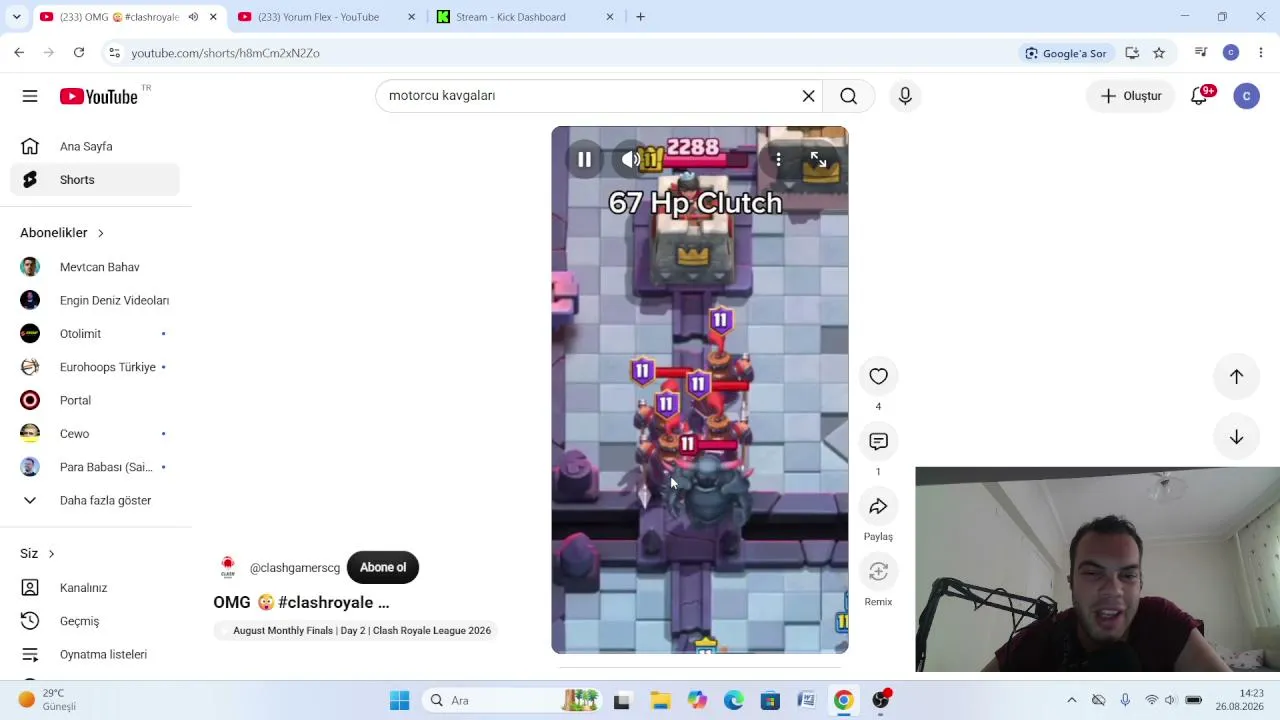Go to the previous Short

[x=1236, y=376]
